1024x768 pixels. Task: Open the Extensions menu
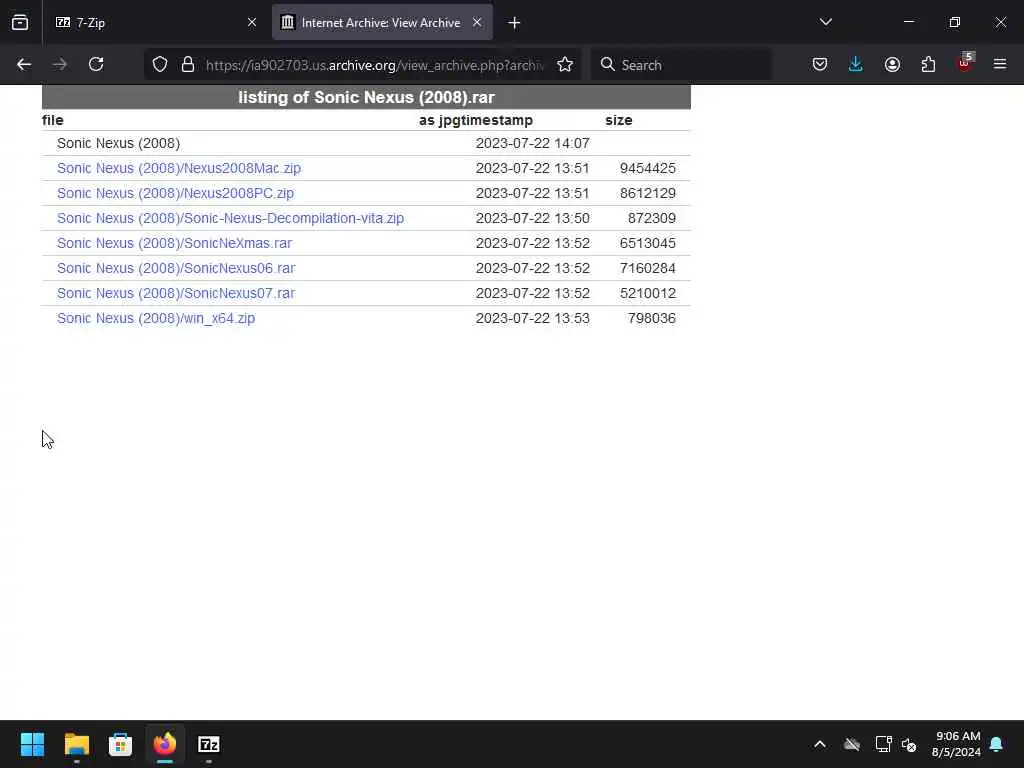pos(928,65)
